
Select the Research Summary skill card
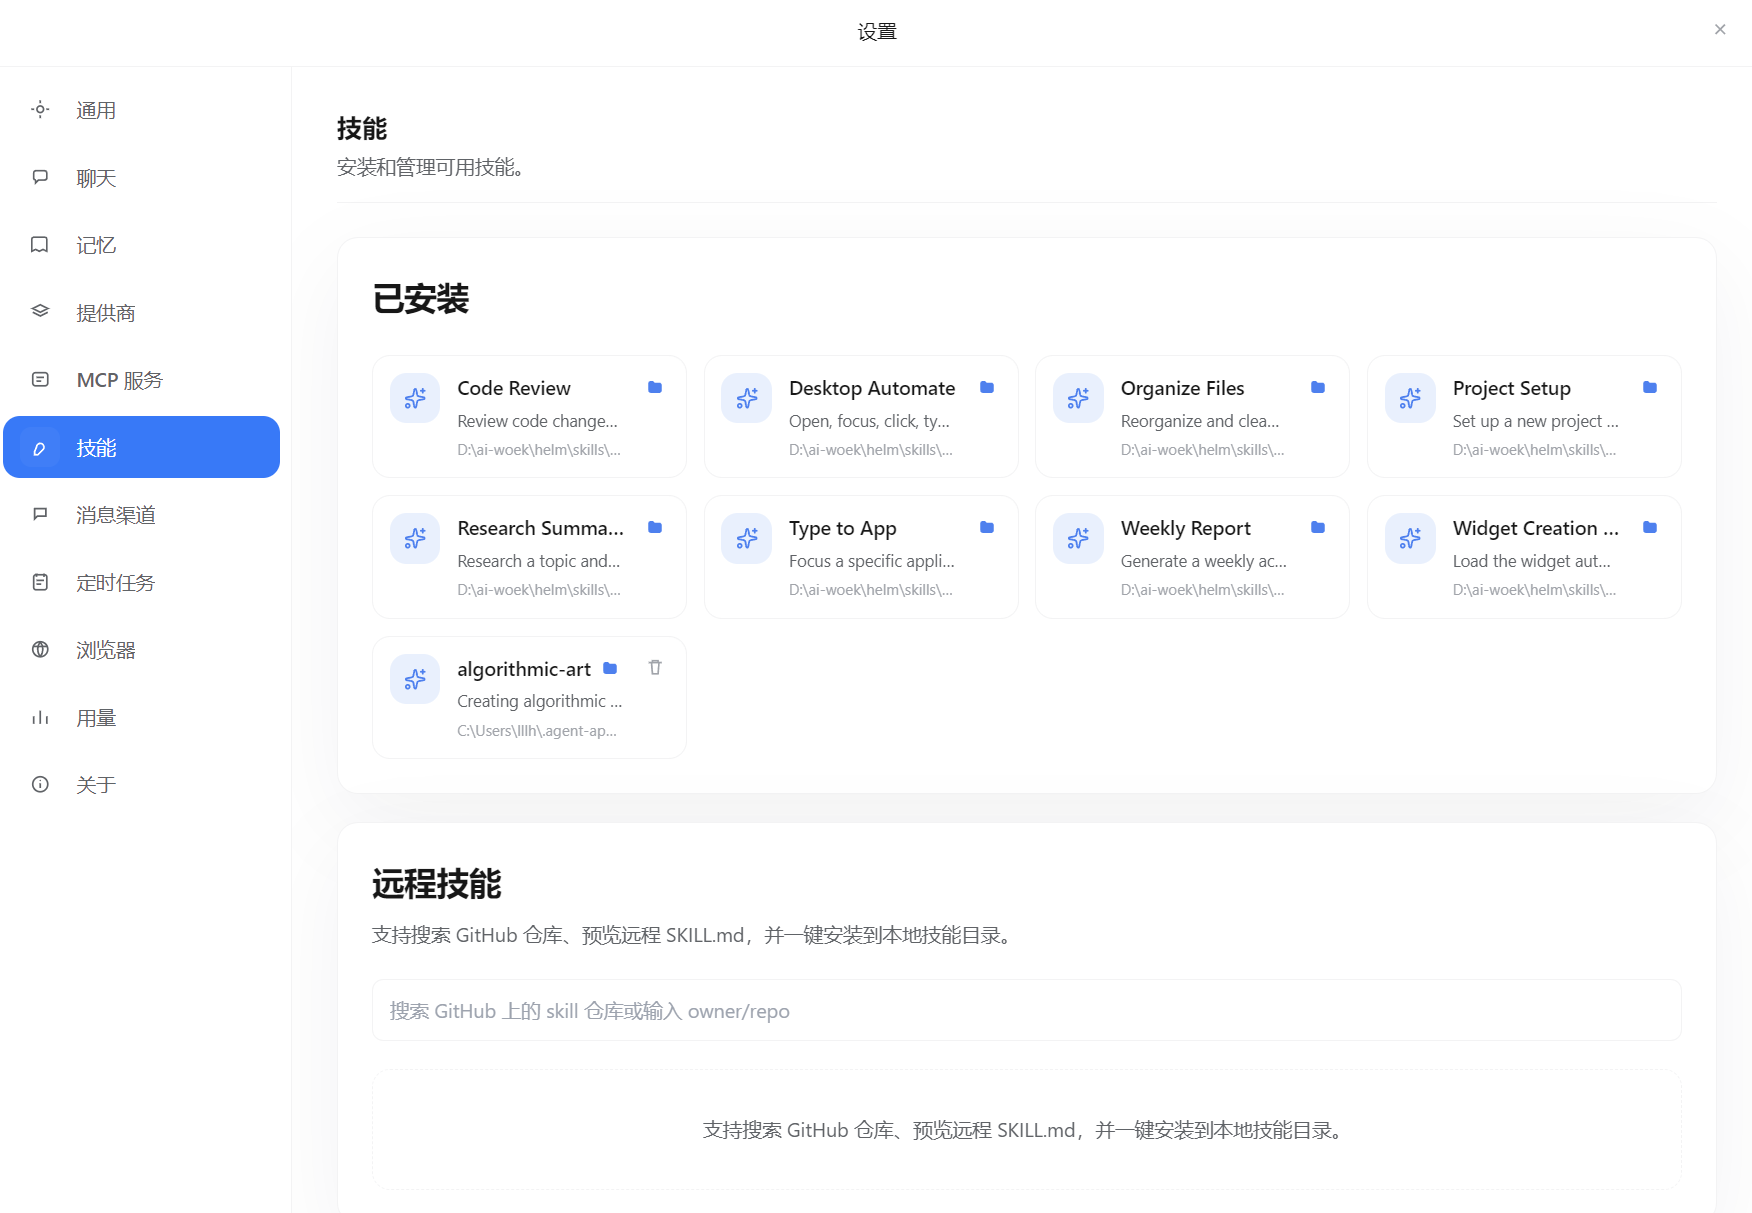[528, 556]
